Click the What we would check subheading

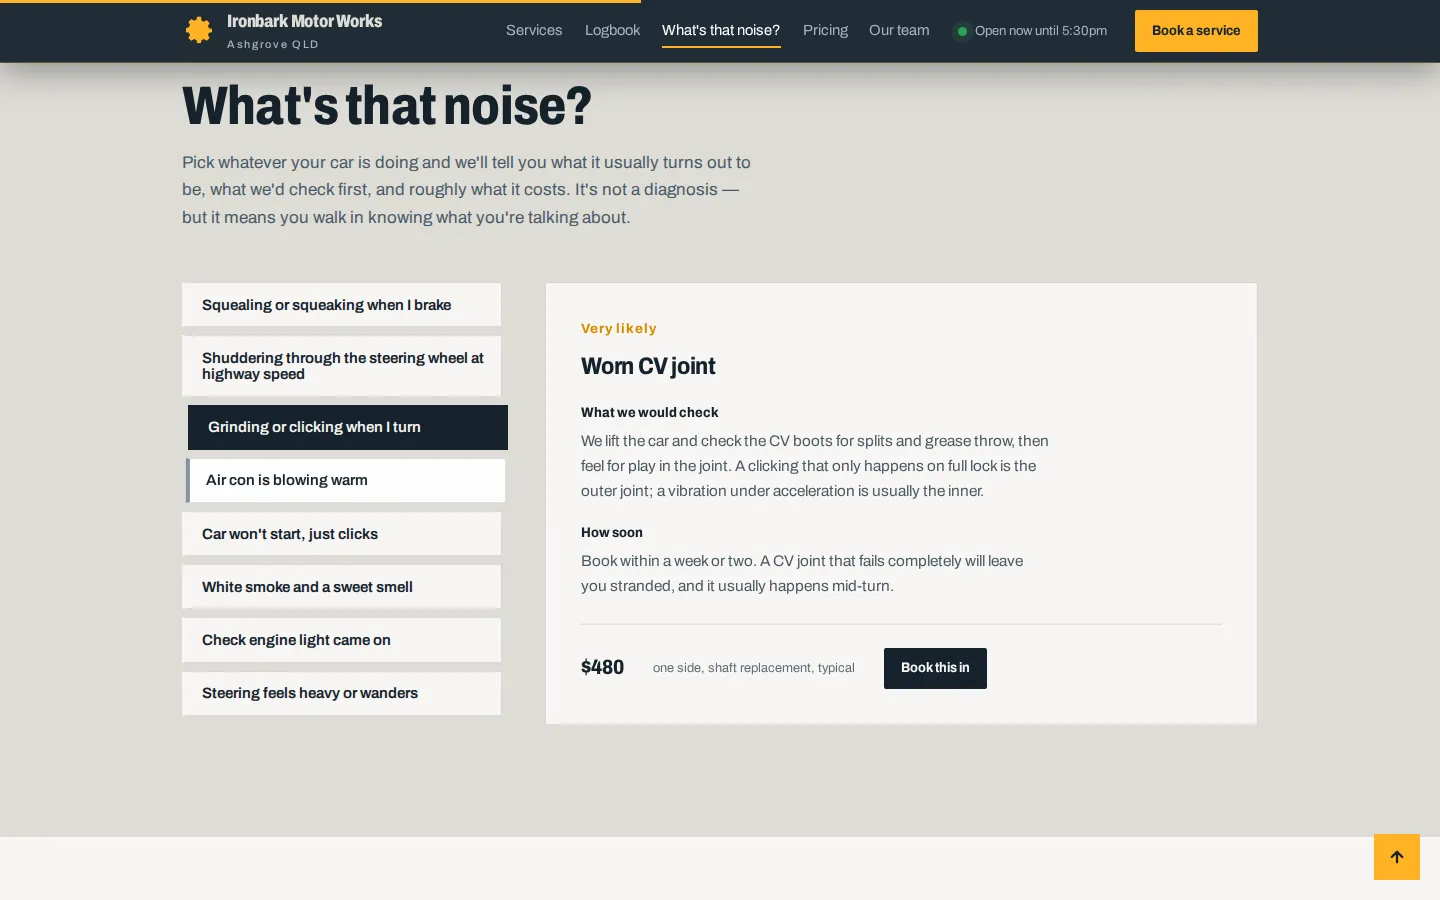[x=650, y=412]
